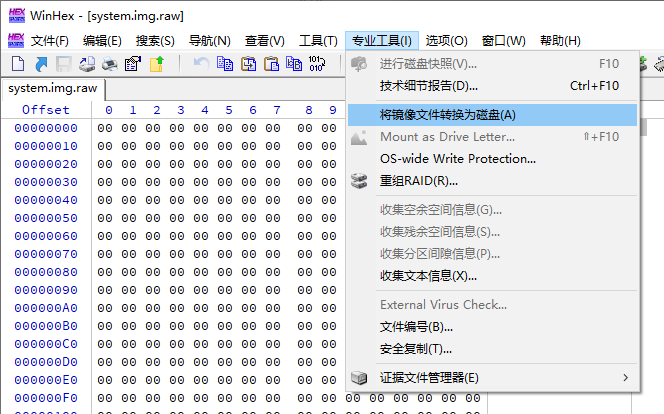Screen dimensions: 664x414
Task: Click the Open disk toolbar icon
Action: click(x=87, y=64)
